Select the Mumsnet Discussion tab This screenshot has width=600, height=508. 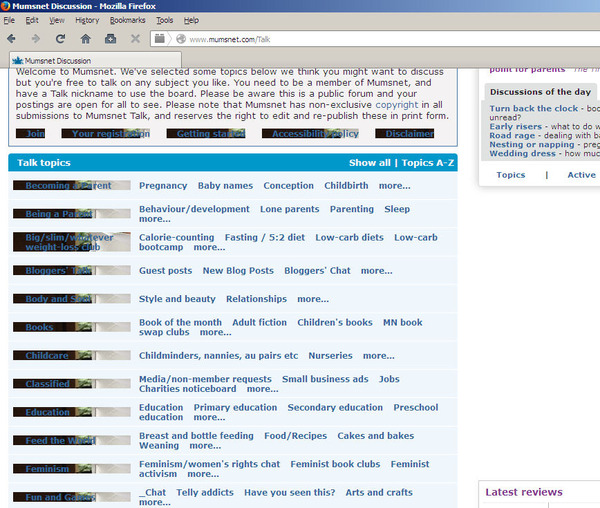95,60
